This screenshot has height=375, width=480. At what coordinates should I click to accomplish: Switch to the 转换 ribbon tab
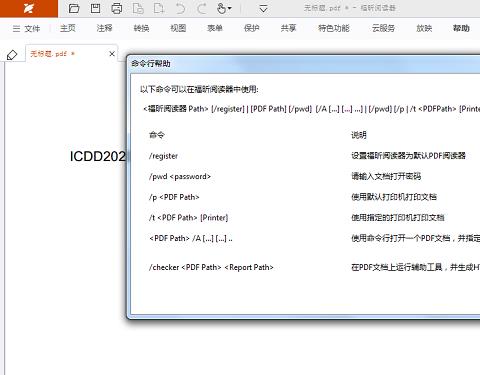point(141,28)
